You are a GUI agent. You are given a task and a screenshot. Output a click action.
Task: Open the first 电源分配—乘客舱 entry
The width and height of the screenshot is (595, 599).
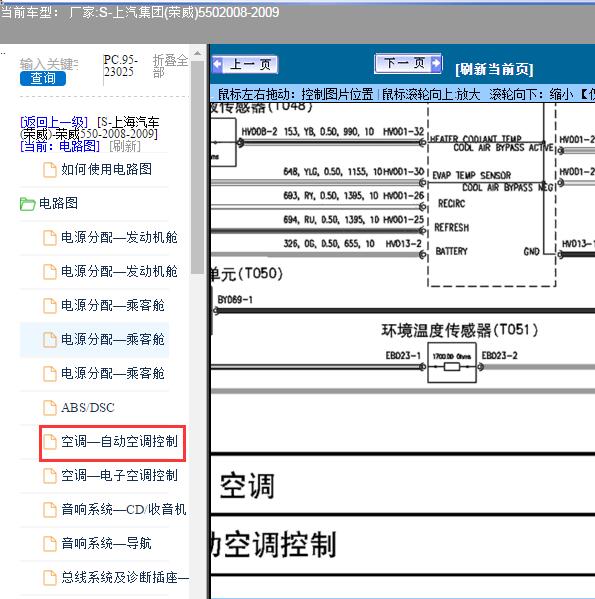(x=113, y=305)
